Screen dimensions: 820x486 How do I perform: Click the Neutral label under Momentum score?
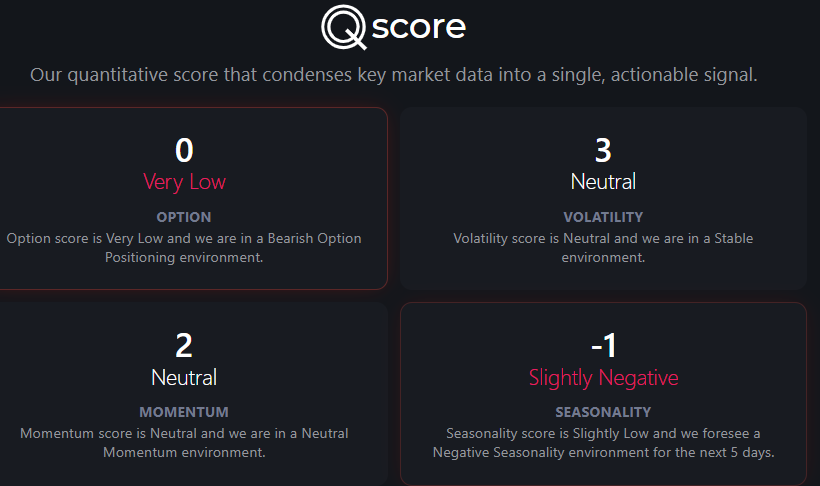(x=184, y=377)
